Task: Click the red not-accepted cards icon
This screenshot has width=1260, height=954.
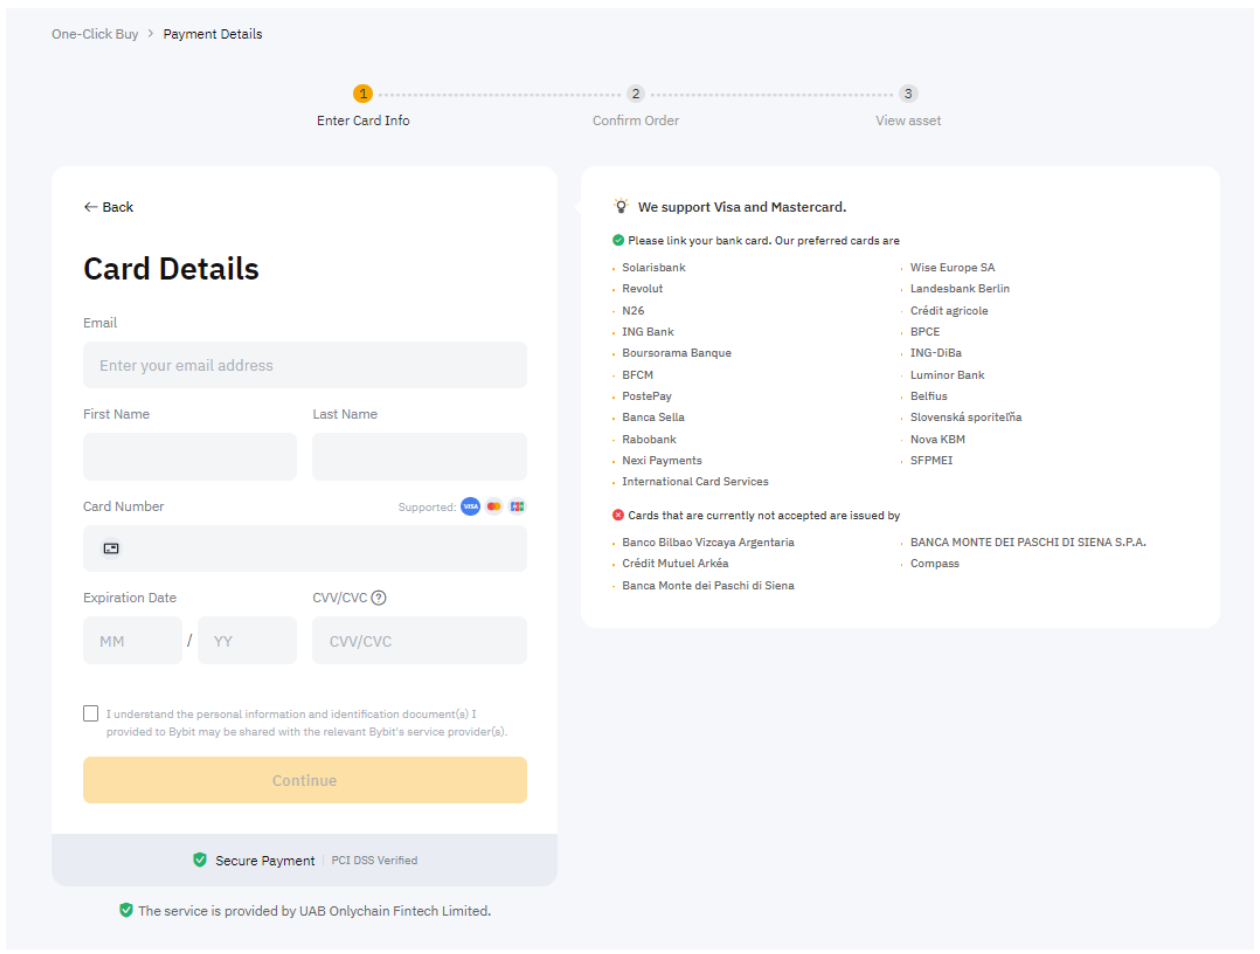Action: tap(618, 516)
